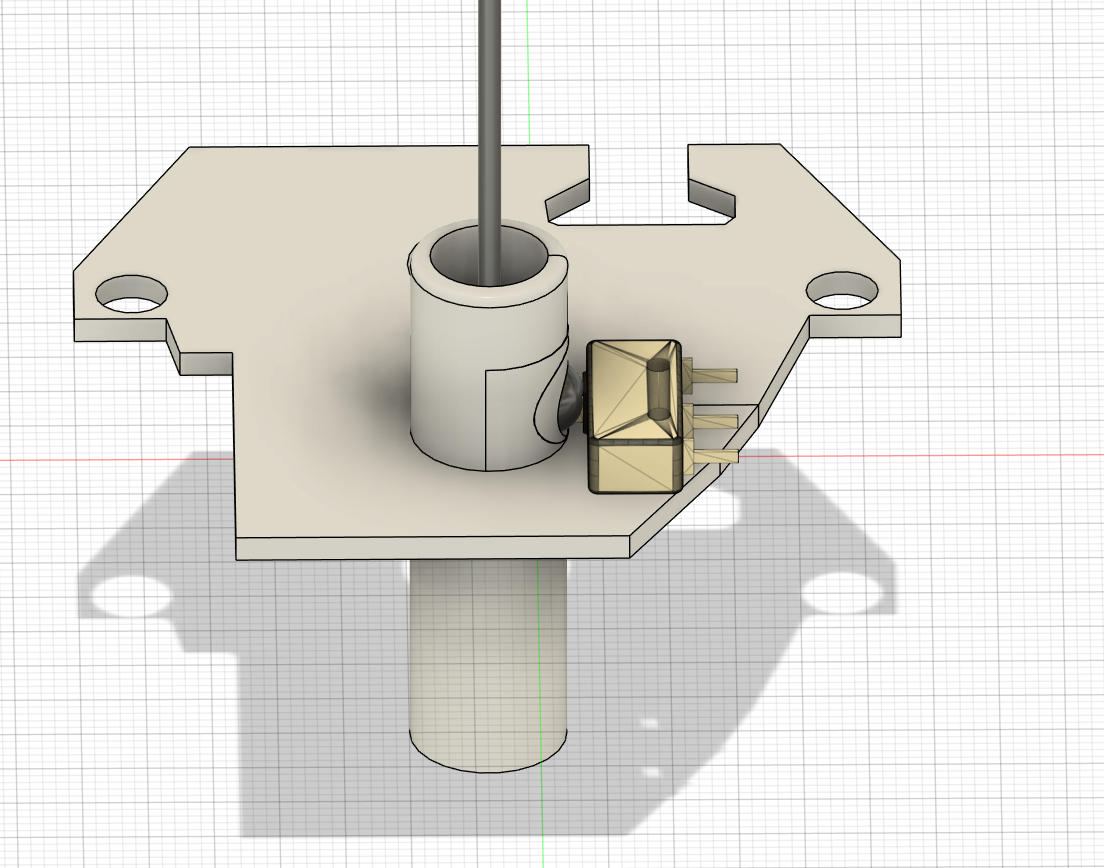Click the round hole in the microswitch
Image resolution: width=1104 pixels, height=868 pixels.
click(x=660, y=389)
